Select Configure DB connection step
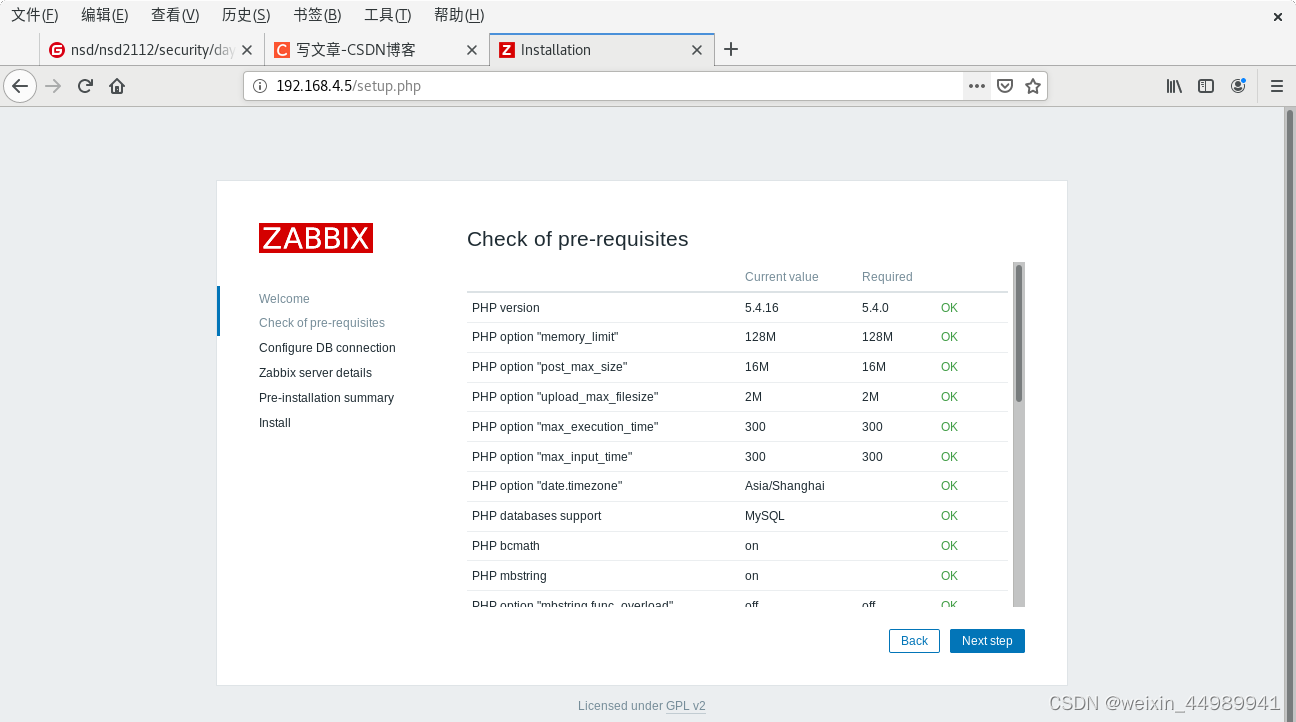 327,348
